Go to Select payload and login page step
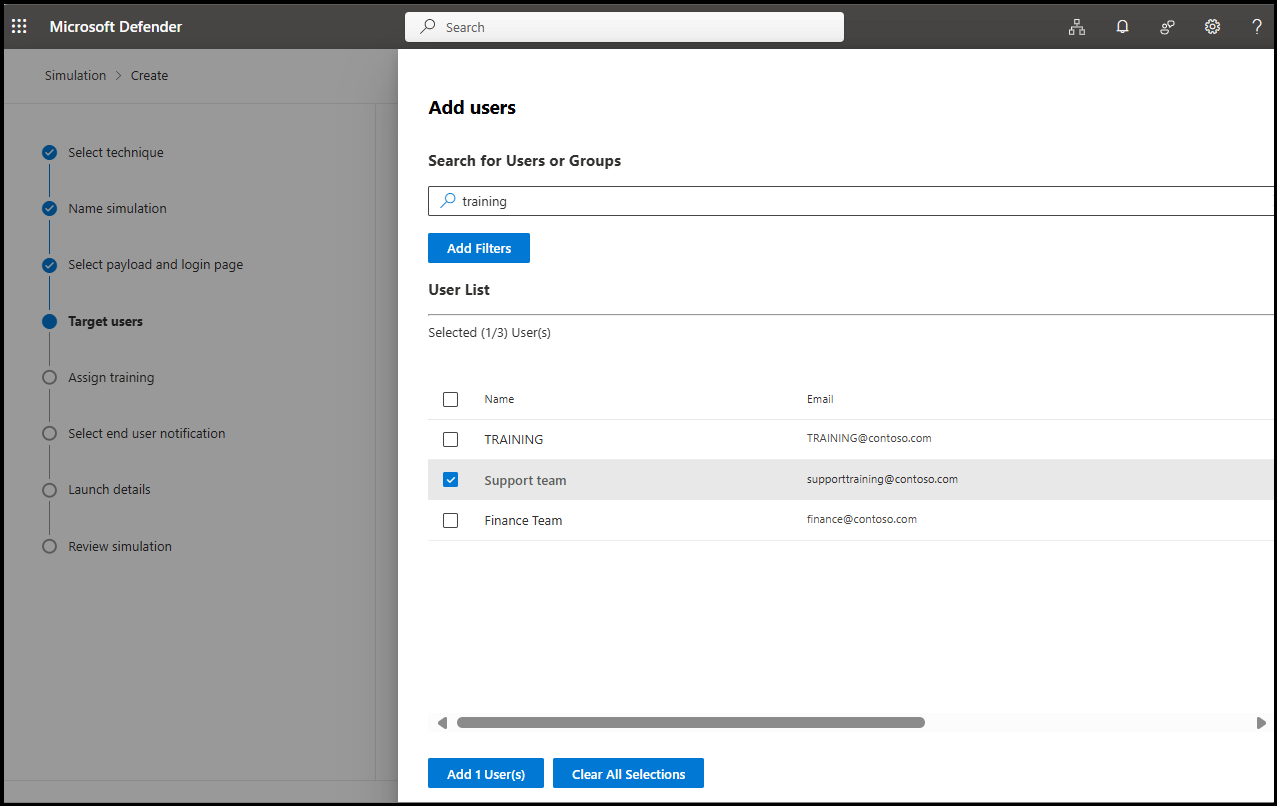 tap(155, 265)
